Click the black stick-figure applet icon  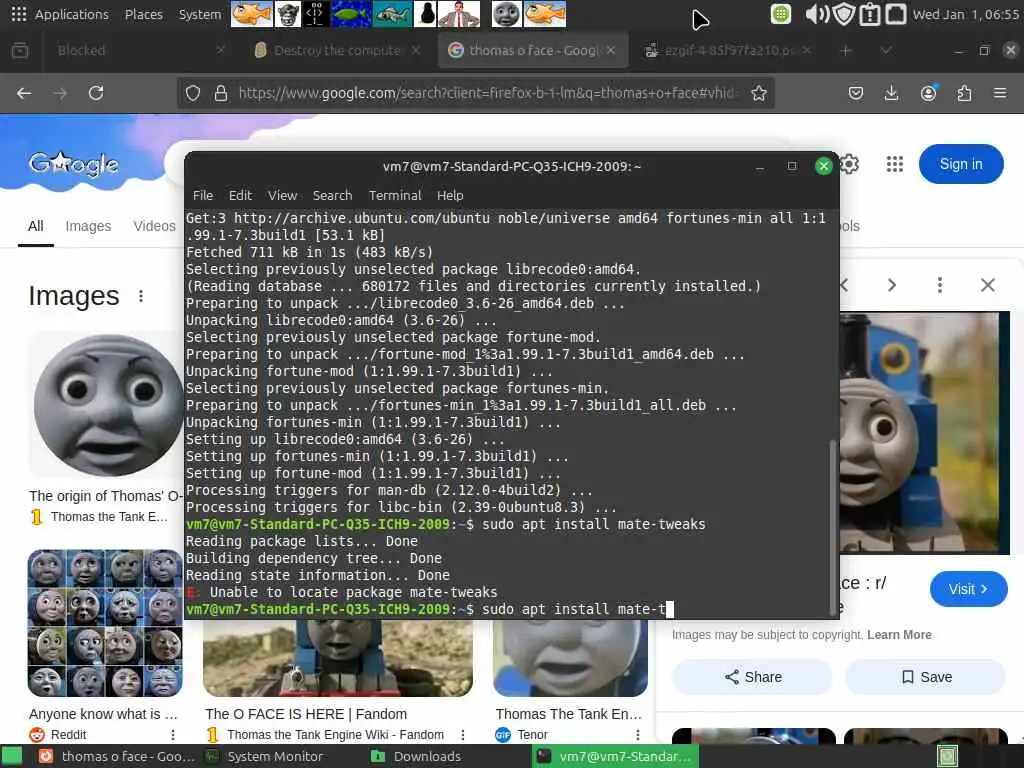tap(315, 14)
